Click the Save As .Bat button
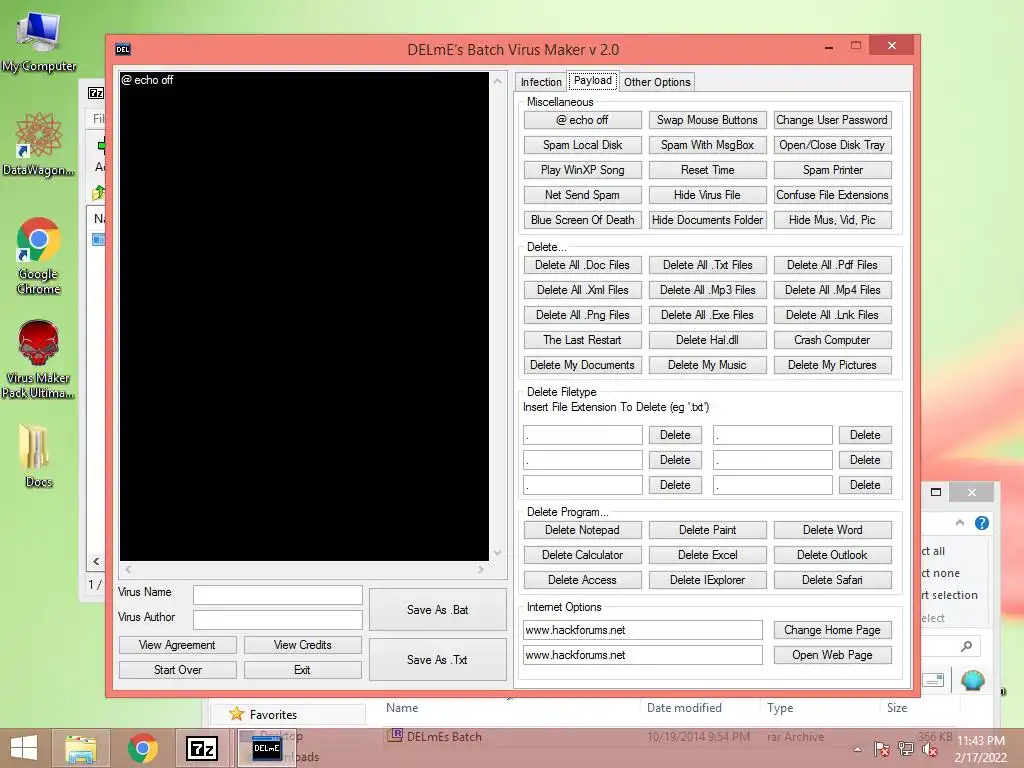The image size is (1024, 768). [x=438, y=609]
